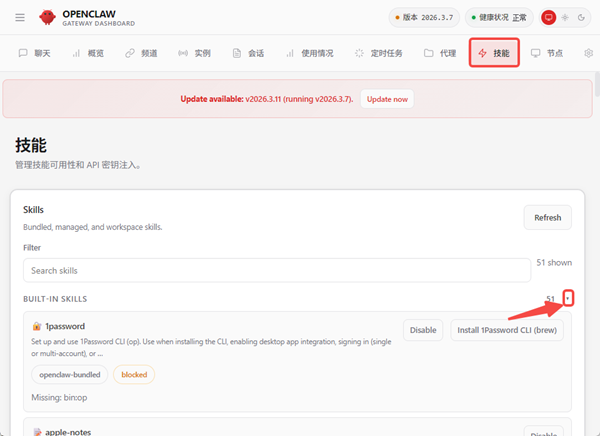The width and height of the screenshot is (600, 436).
Task: Click the Search skills filter field
Action: point(277,270)
